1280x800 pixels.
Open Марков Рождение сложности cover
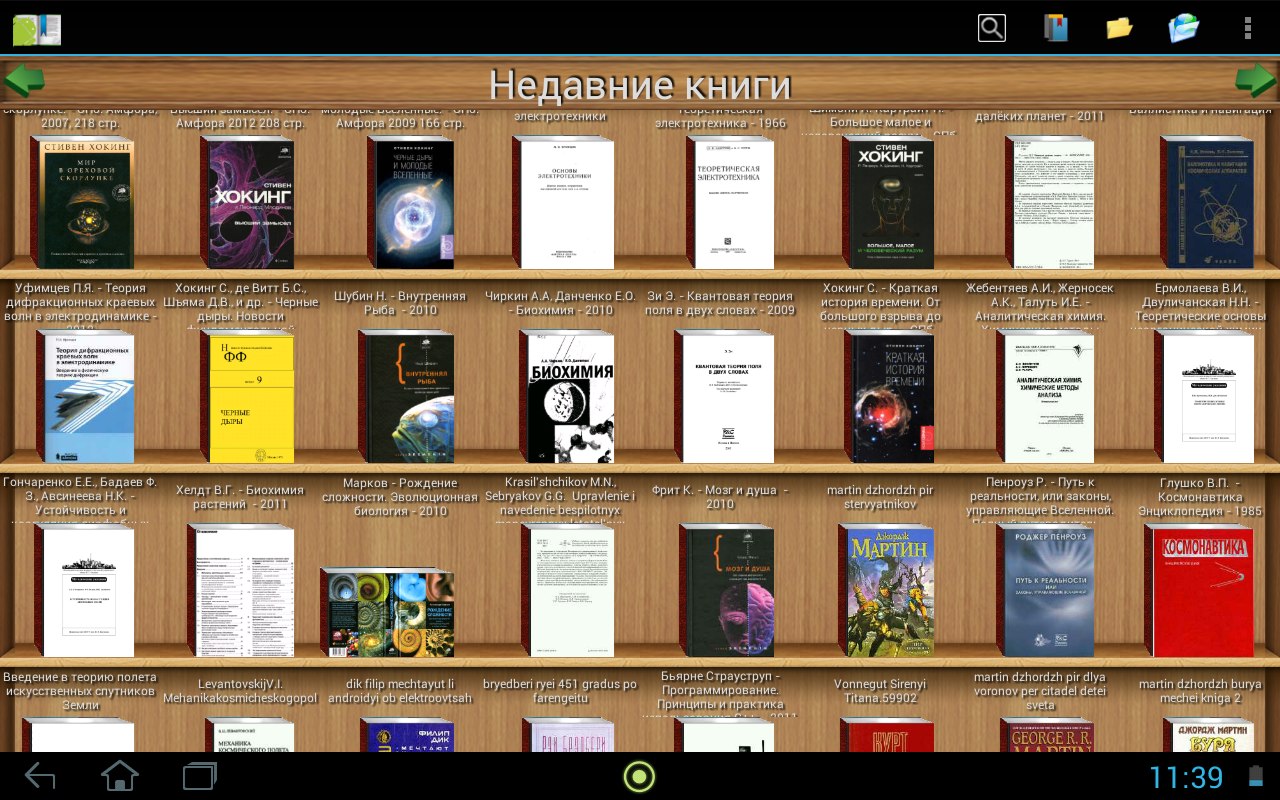[x=387, y=612]
